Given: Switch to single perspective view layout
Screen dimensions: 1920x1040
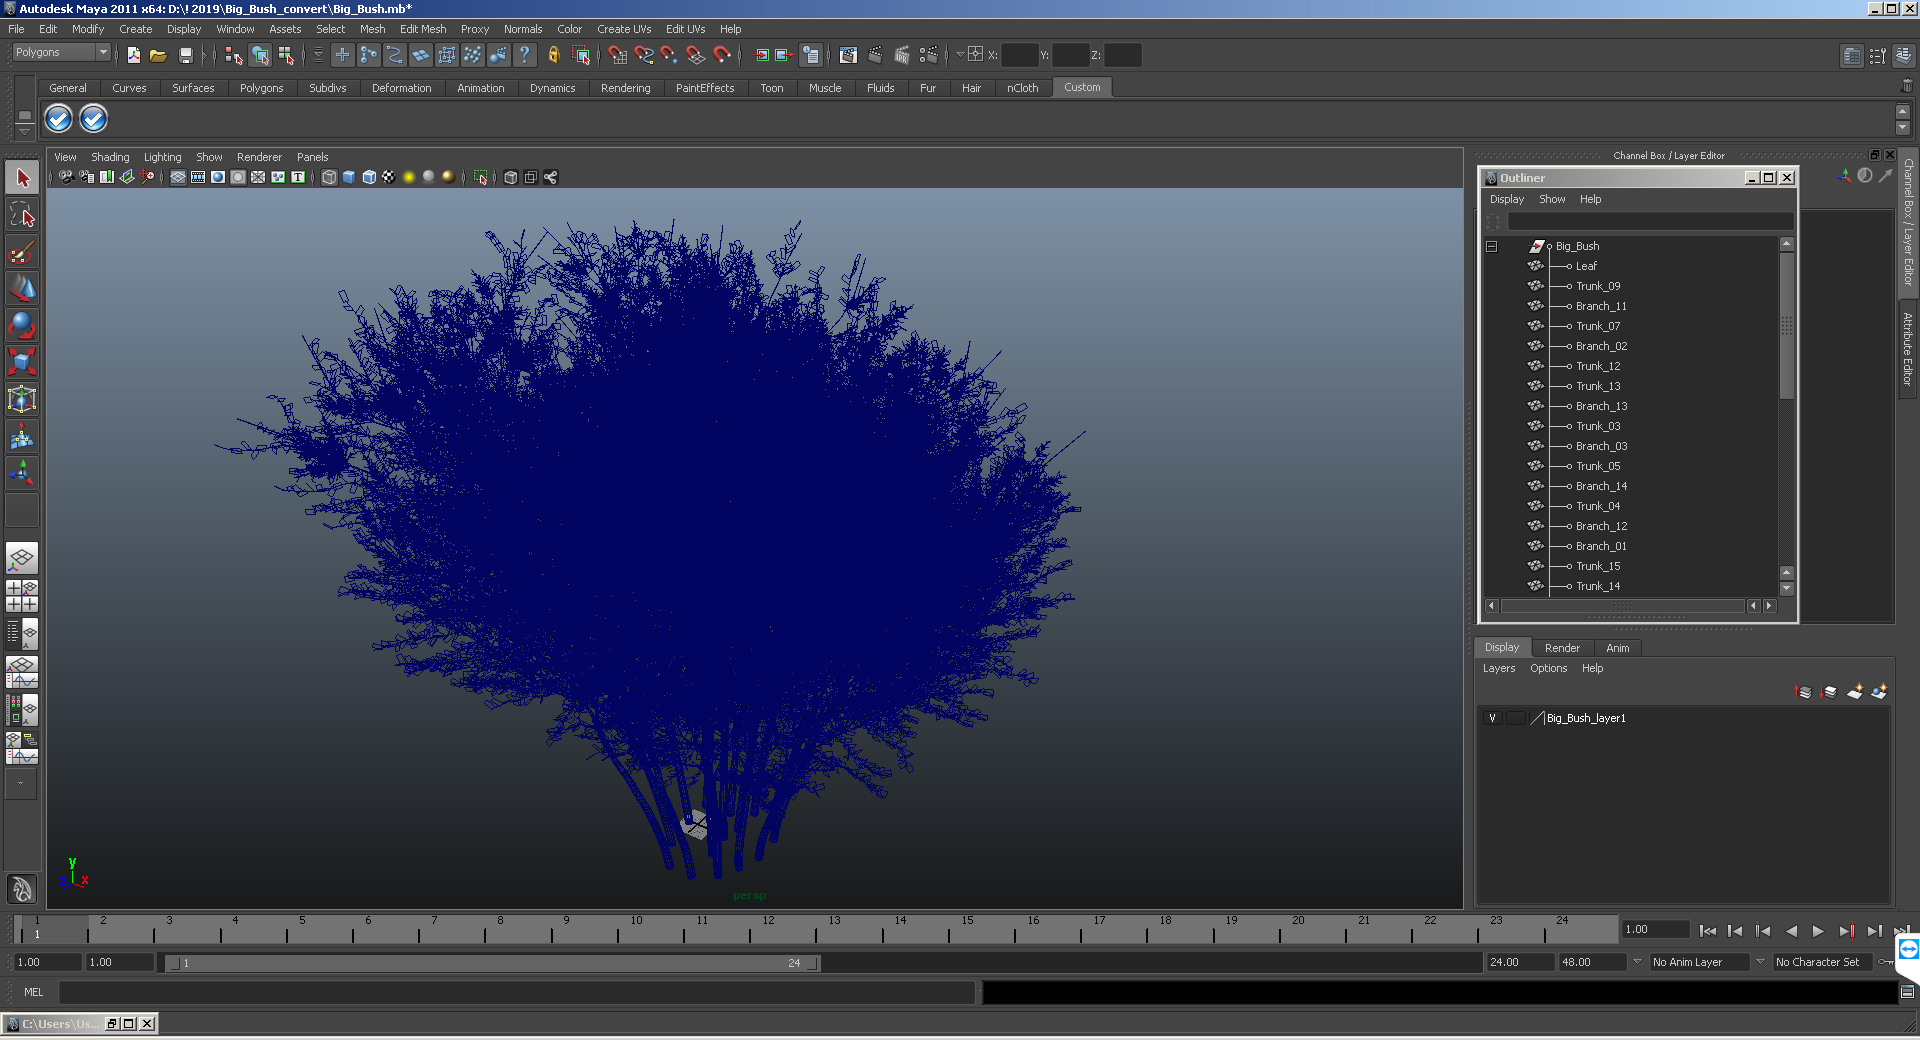Looking at the screenshot, I should [x=22, y=558].
